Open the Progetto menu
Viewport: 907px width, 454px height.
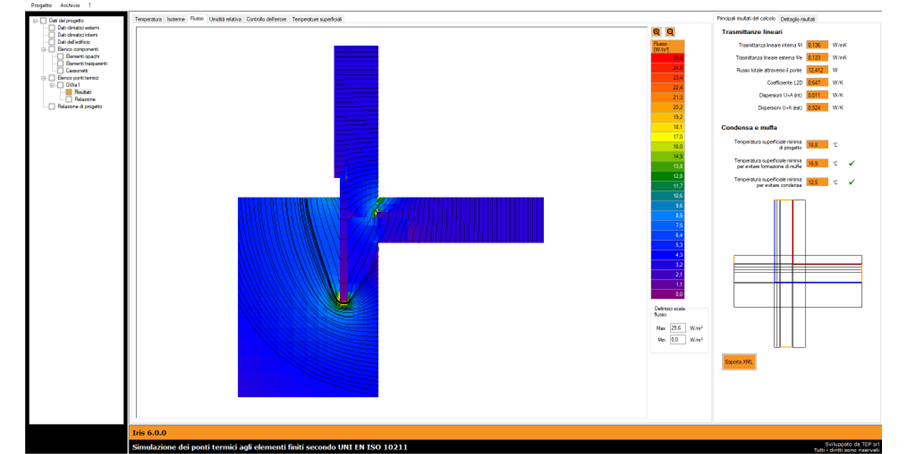click(41, 5)
